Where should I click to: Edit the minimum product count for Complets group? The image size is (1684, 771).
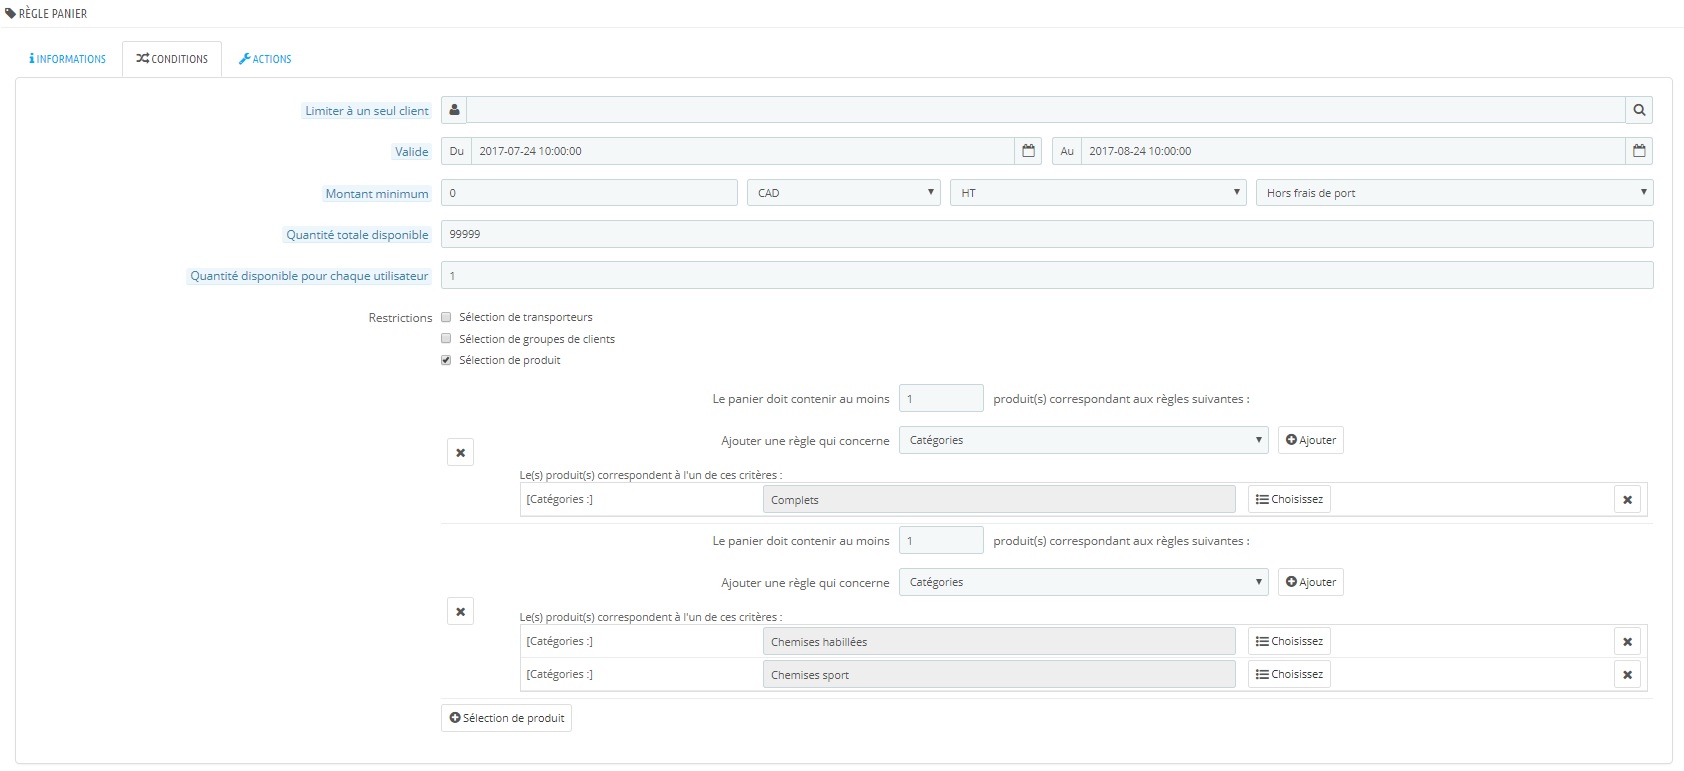point(941,399)
